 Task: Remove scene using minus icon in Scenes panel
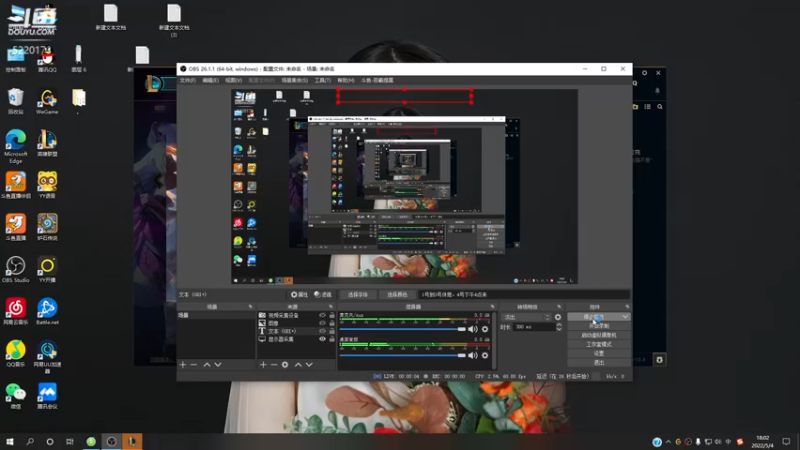pos(194,365)
